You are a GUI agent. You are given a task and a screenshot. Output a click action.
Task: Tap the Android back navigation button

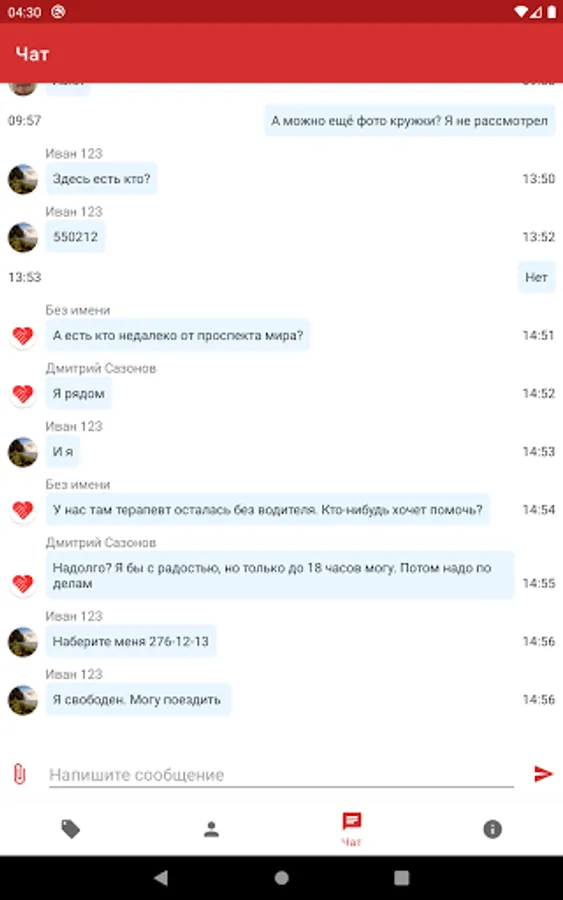point(161,877)
